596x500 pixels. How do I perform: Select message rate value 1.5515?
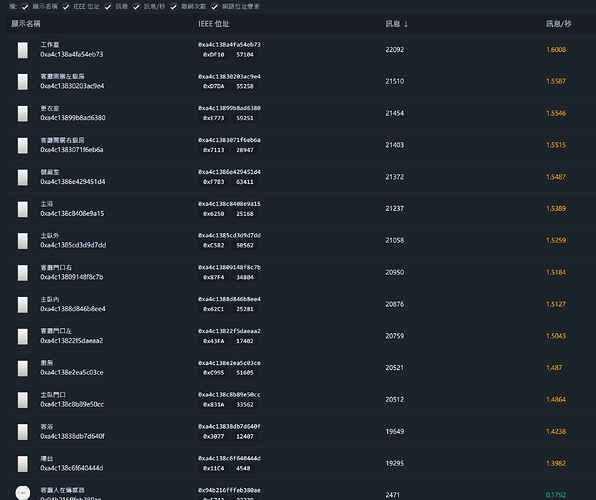(x=556, y=145)
